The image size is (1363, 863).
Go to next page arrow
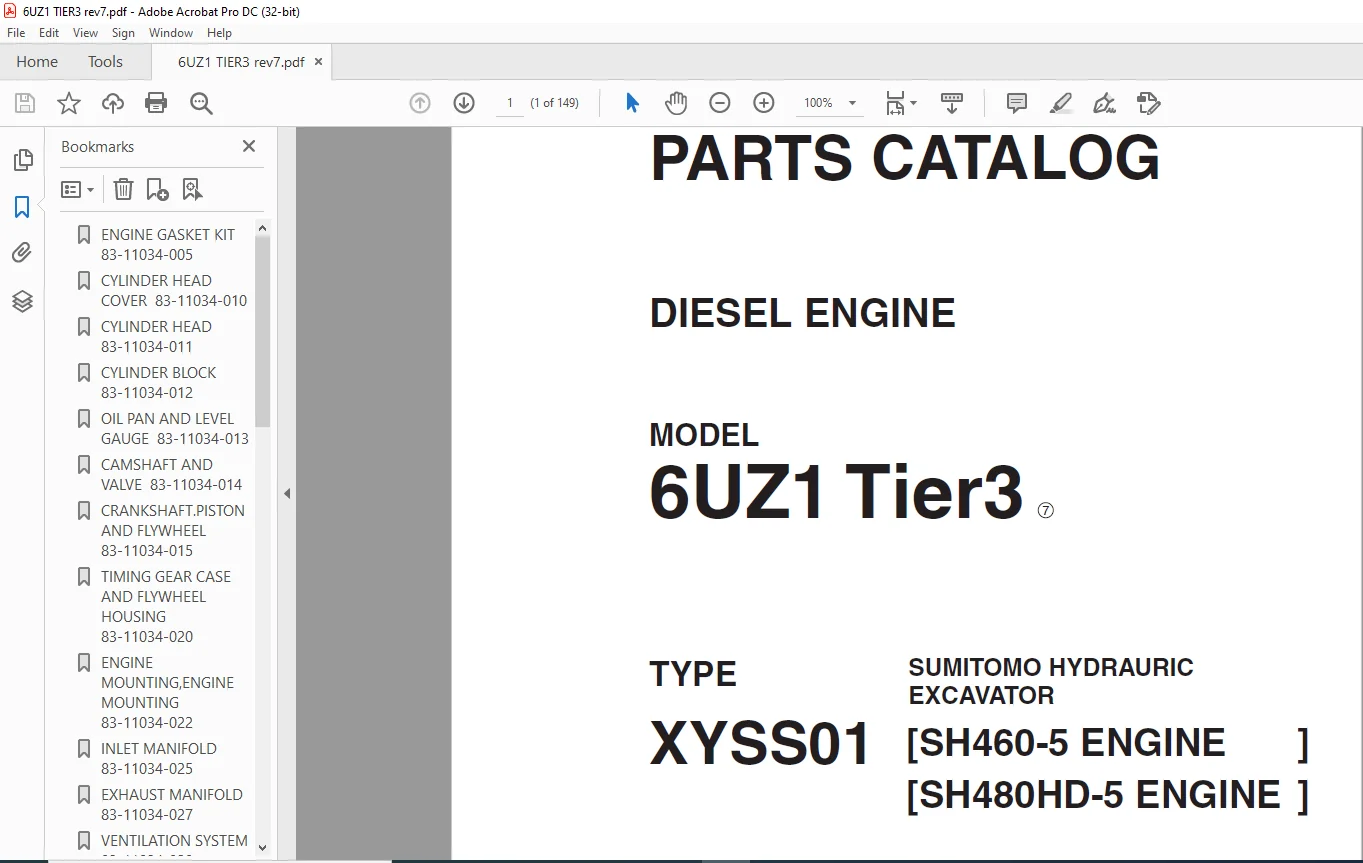coord(464,103)
